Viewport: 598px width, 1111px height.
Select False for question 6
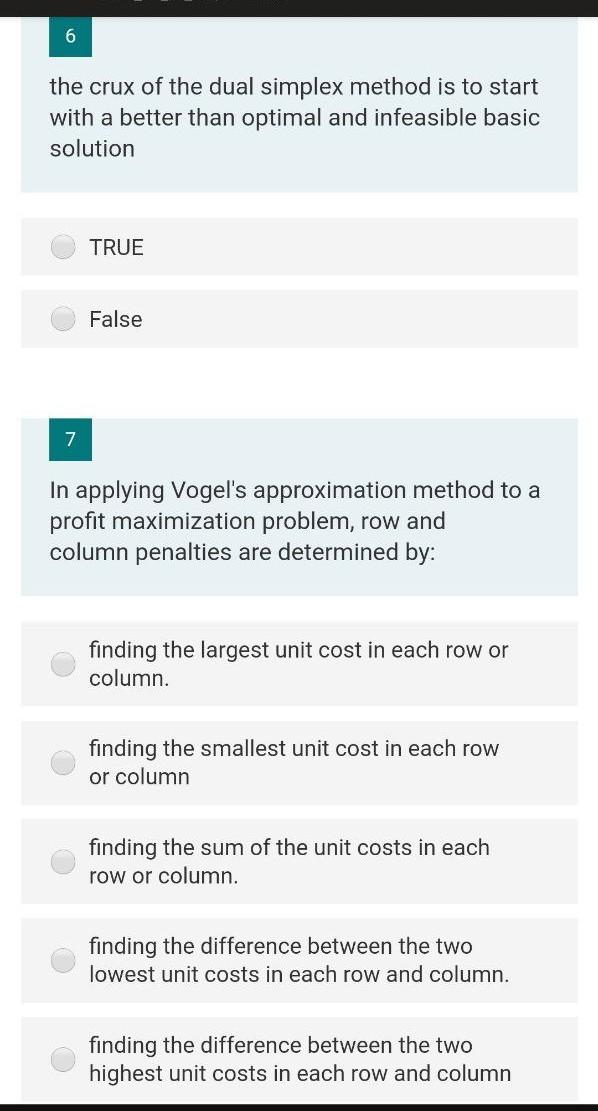[63, 319]
